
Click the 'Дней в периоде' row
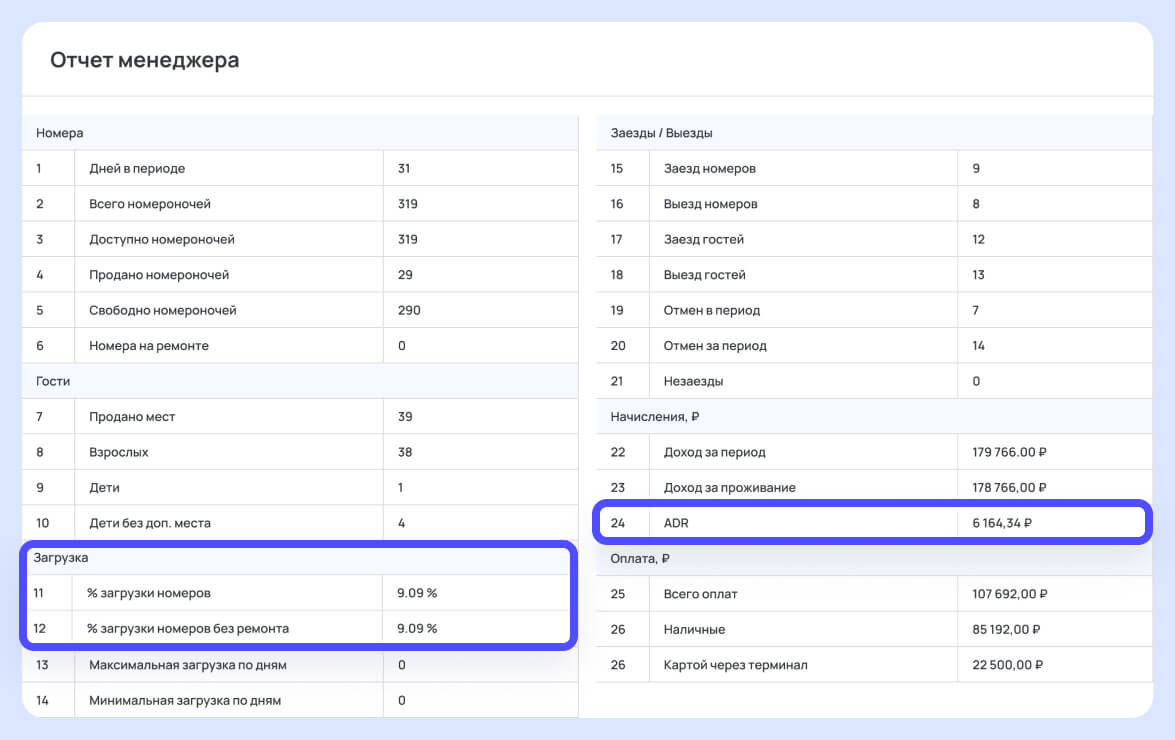(300, 169)
